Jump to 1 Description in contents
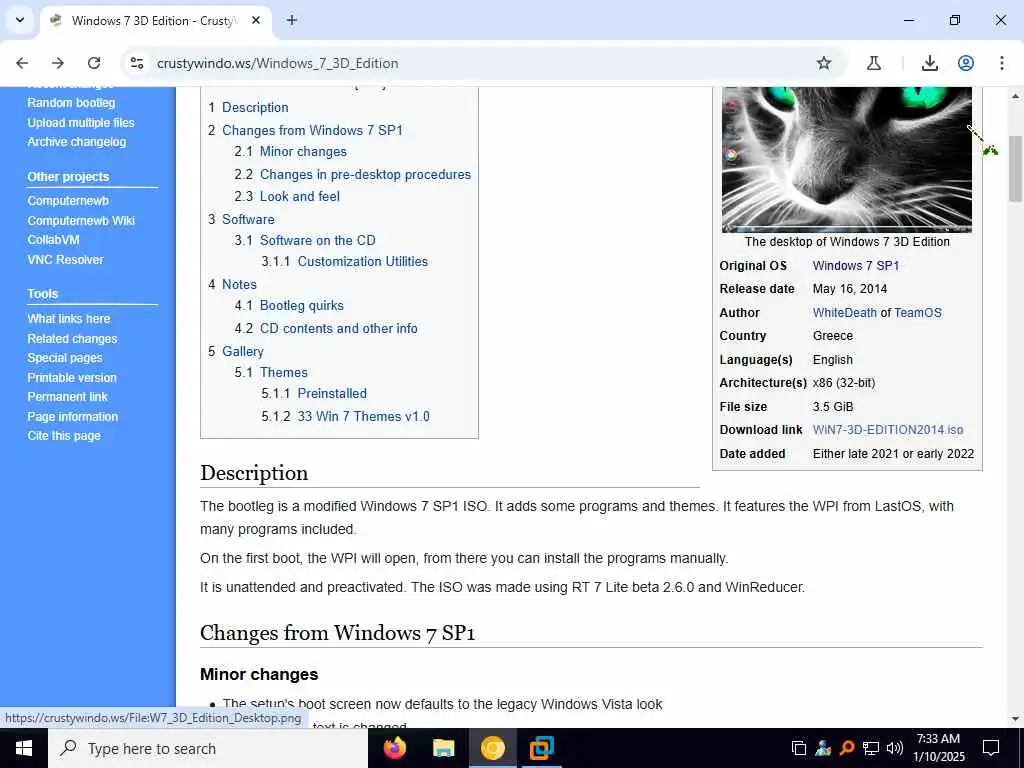Screen dimensions: 1024x768 pos(248,107)
